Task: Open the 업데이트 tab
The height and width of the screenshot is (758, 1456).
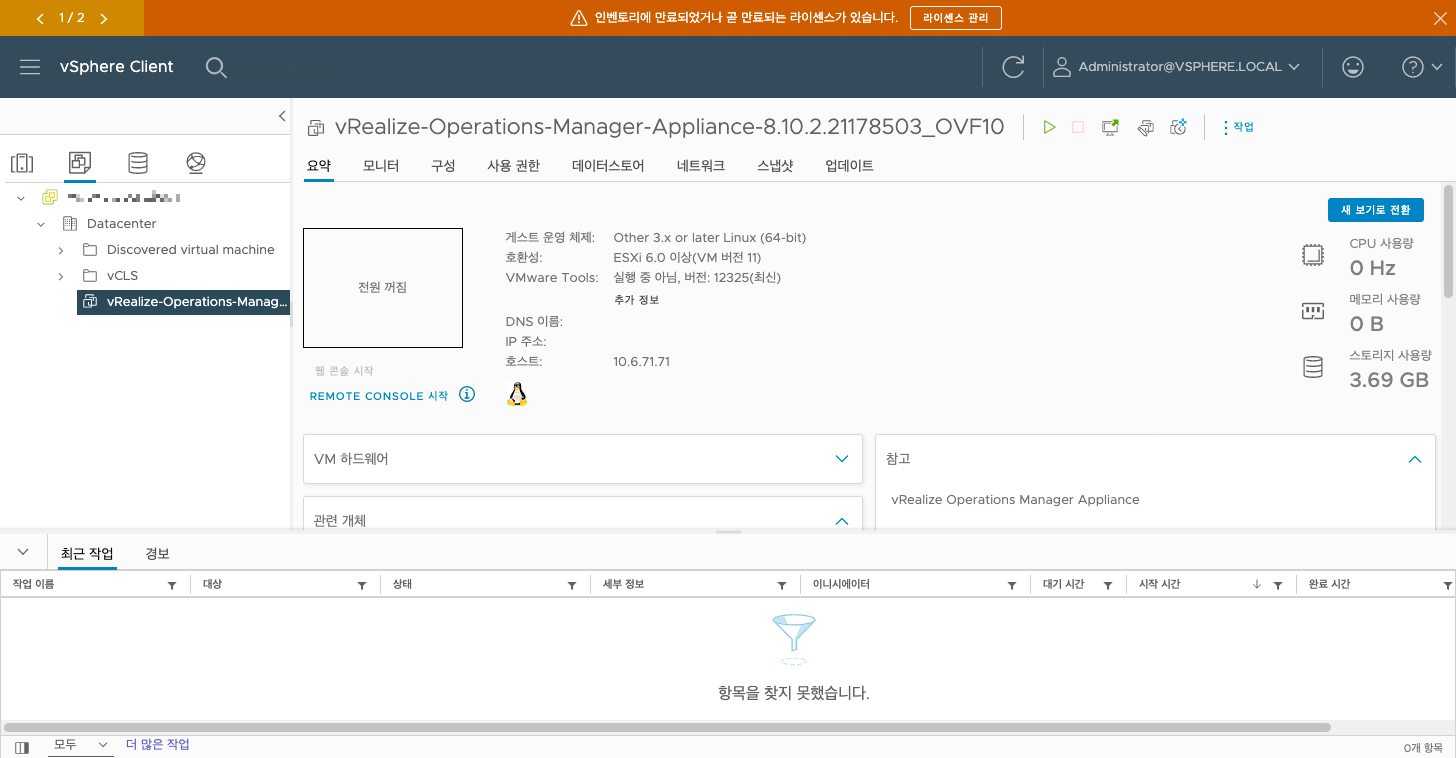Action: point(849,166)
